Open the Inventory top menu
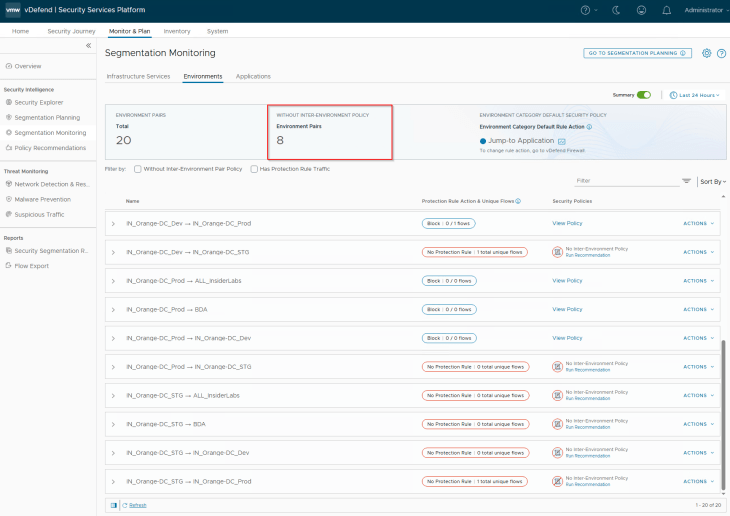Screen dimensions: 730x516 coord(176,31)
